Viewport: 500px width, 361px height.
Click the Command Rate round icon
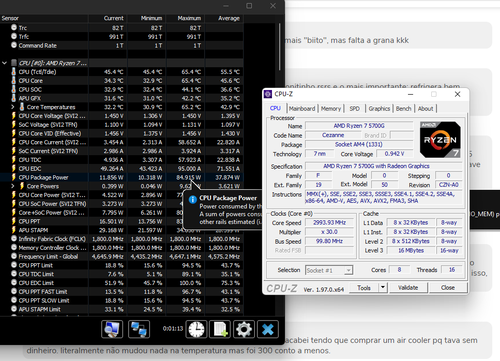(14, 45)
